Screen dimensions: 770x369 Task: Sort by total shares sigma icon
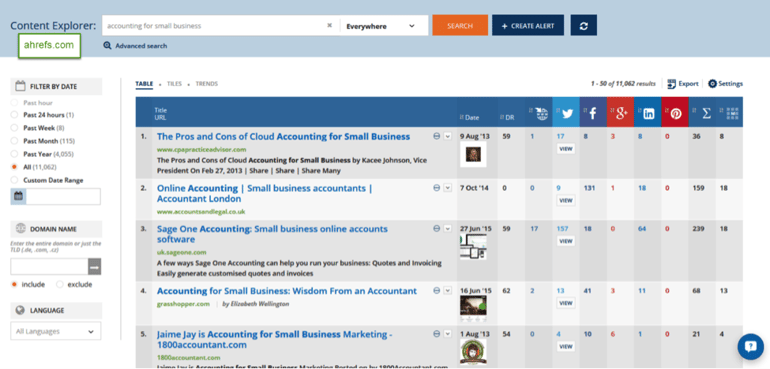(x=706, y=114)
